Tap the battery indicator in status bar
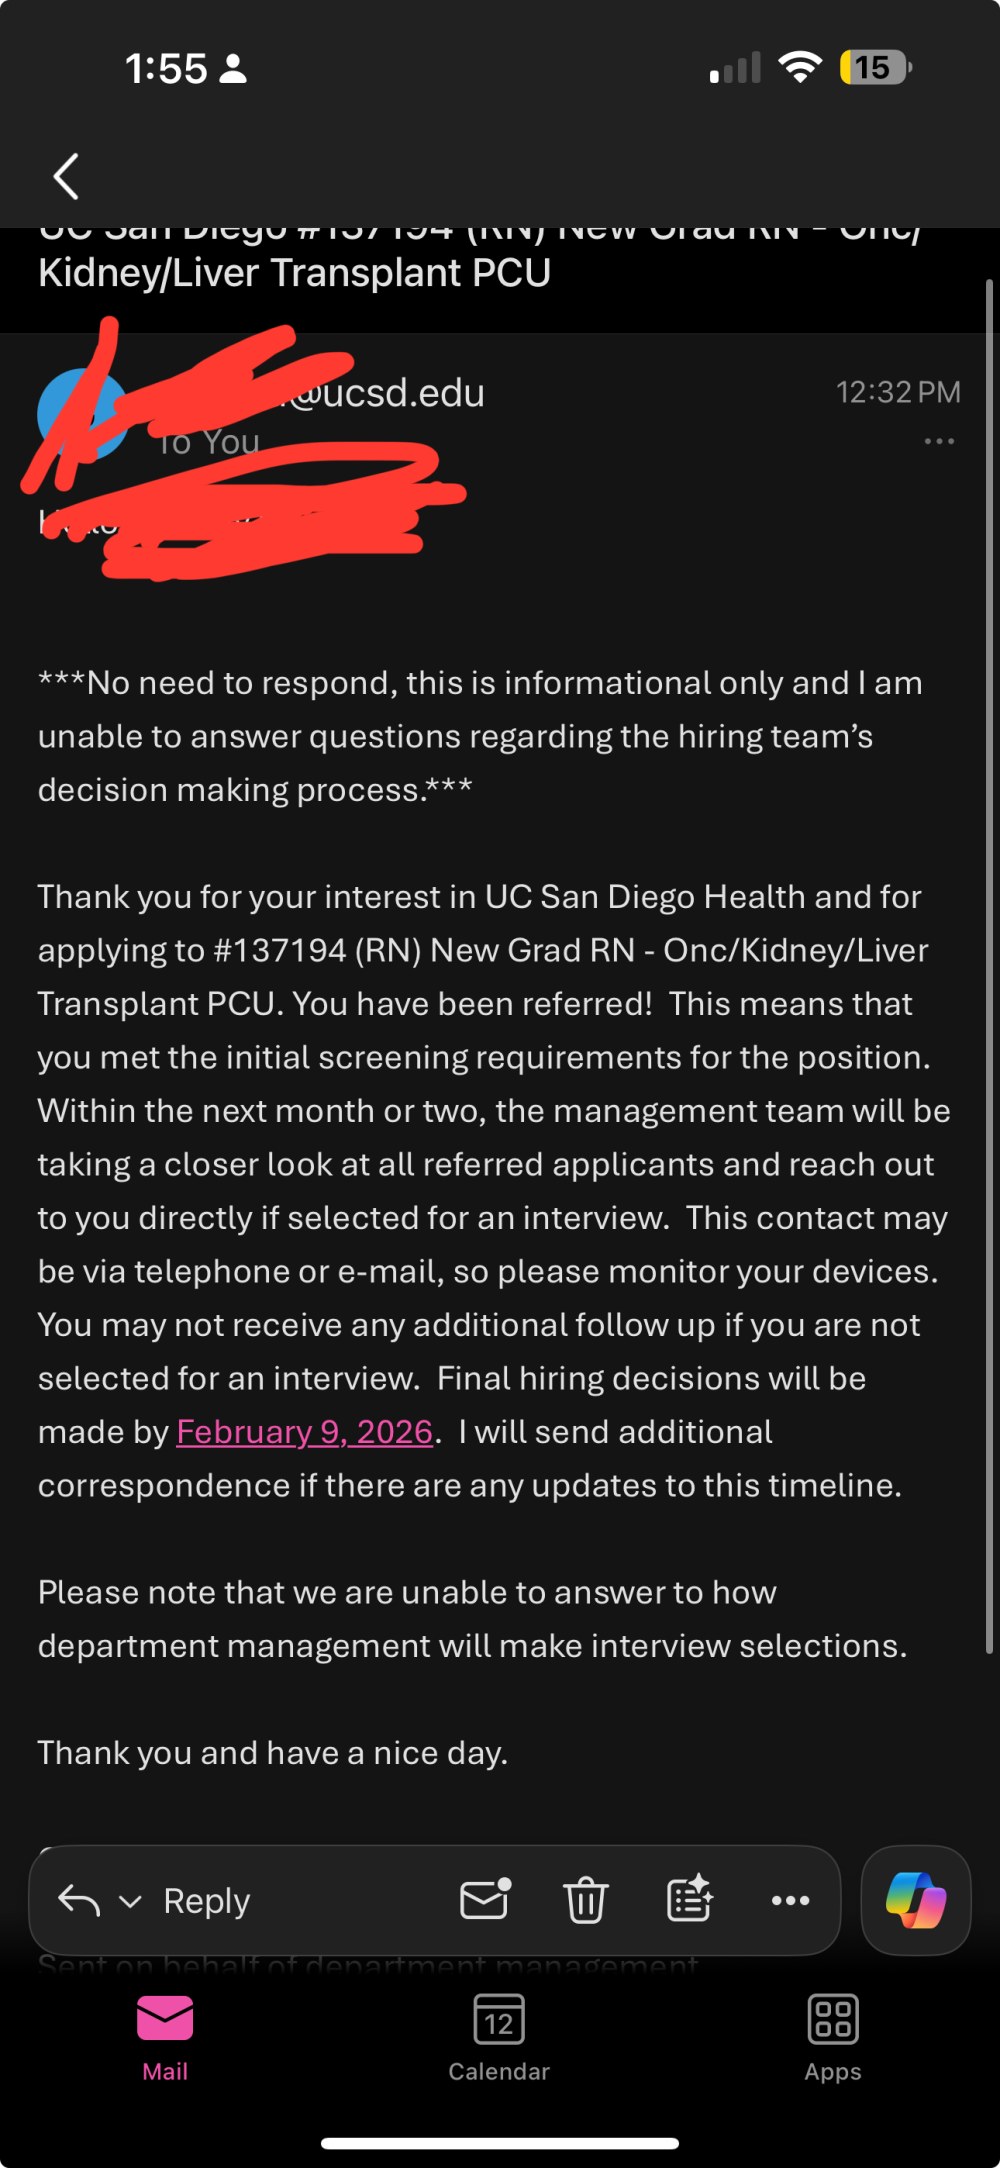The height and width of the screenshot is (2168, 1000). tap(875, 68)
